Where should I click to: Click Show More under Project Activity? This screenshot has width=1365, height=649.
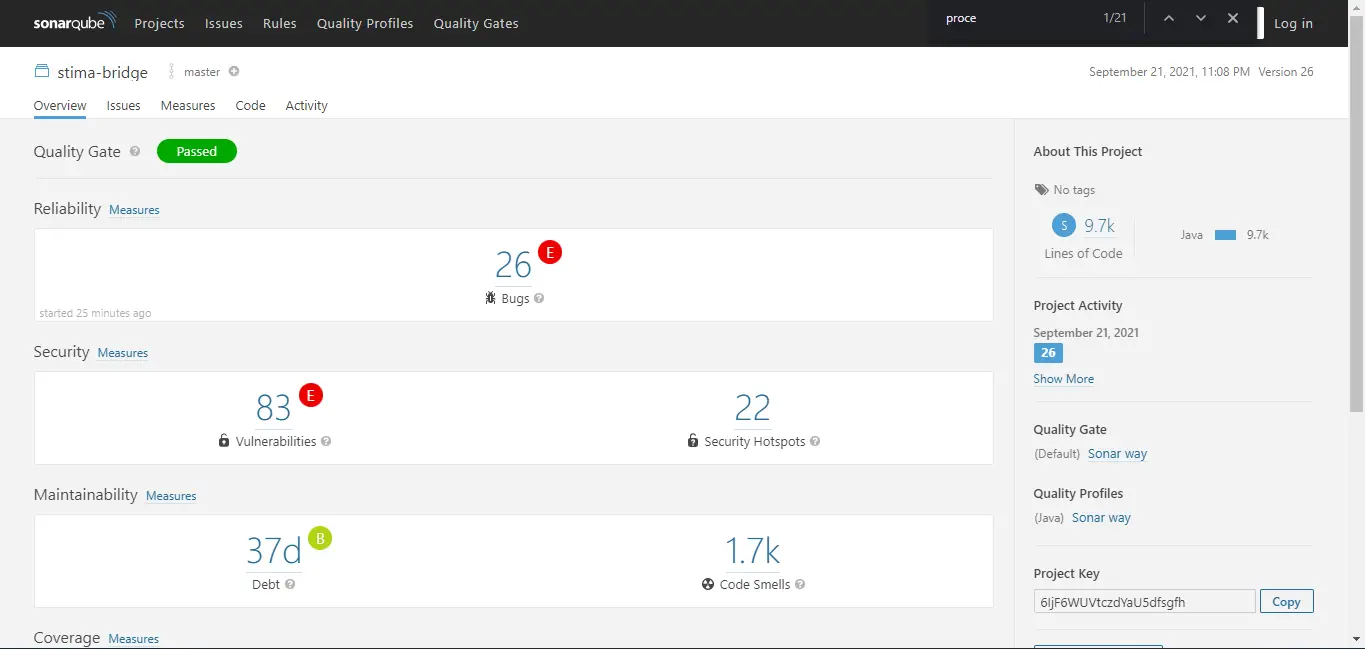(x=1063, y=379)
